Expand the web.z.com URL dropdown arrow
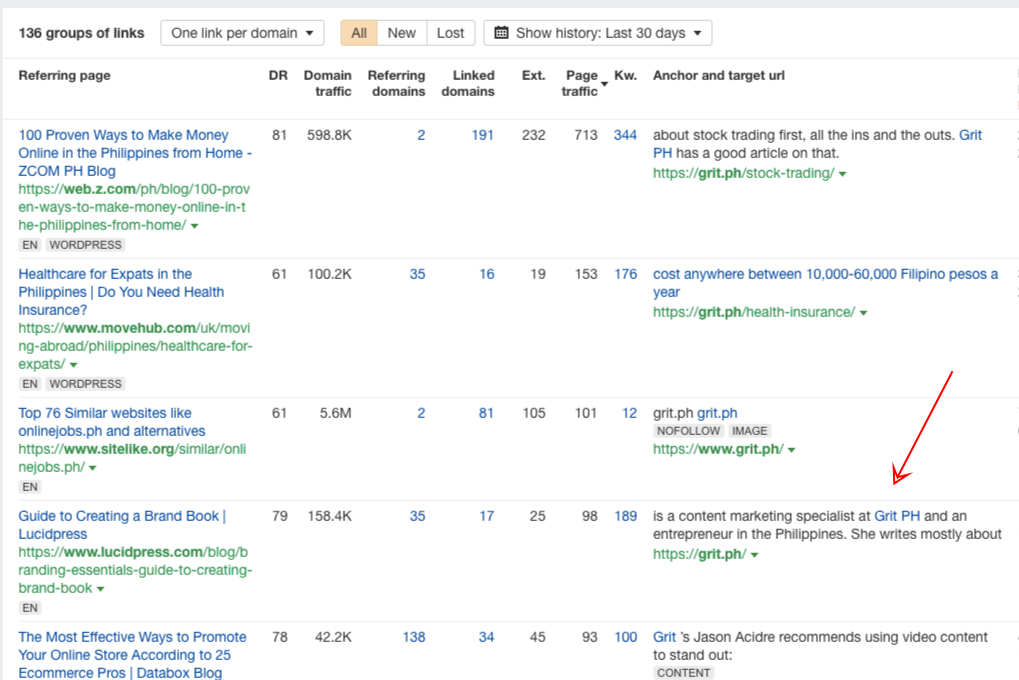This screenshot has height=680, width=1019. pyautogui.click(x=194, y=226)
